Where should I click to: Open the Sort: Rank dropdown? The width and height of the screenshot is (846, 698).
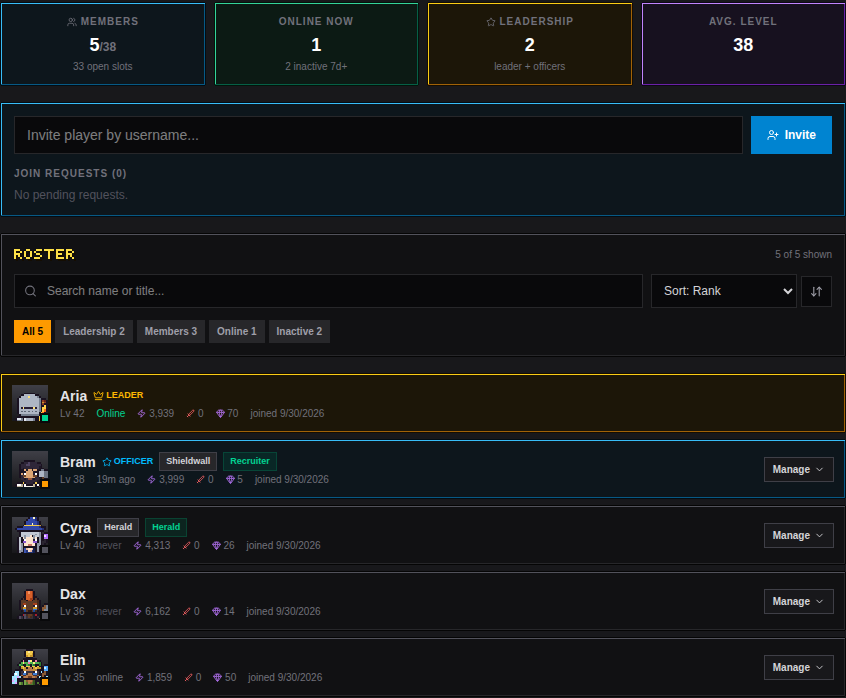point(724,291)
